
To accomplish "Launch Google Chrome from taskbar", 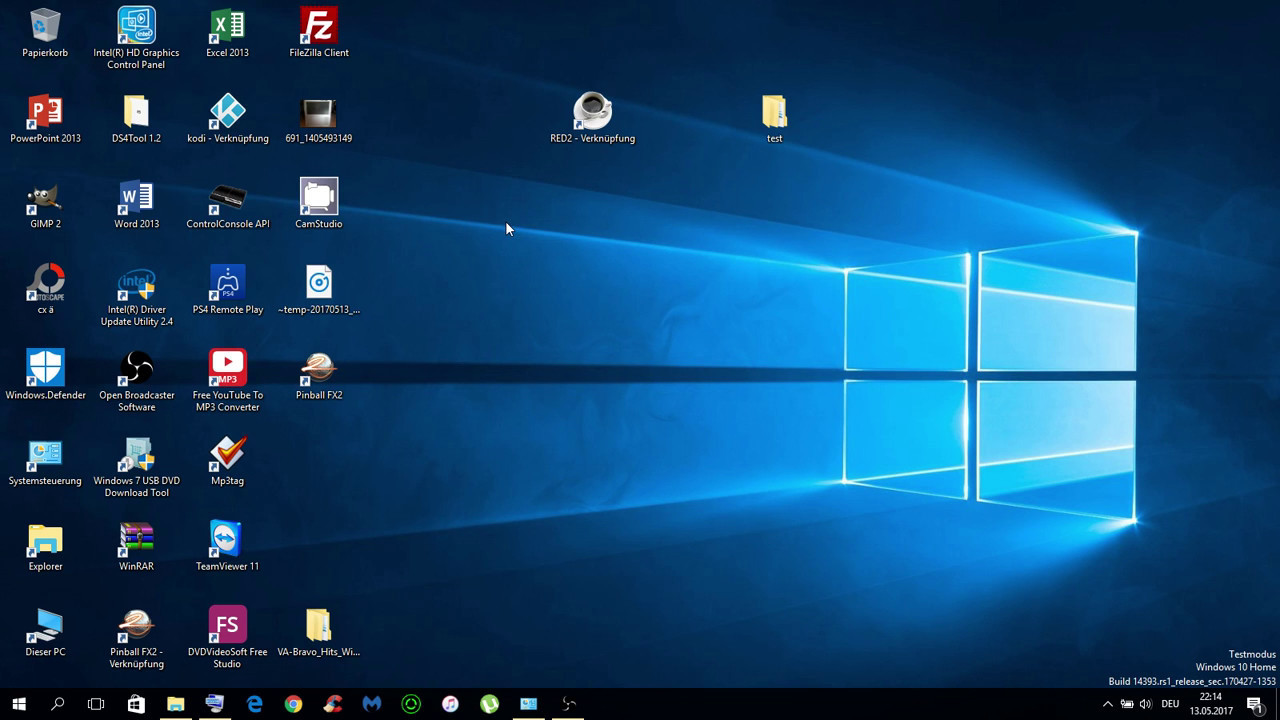I will [x=293, y=704].
